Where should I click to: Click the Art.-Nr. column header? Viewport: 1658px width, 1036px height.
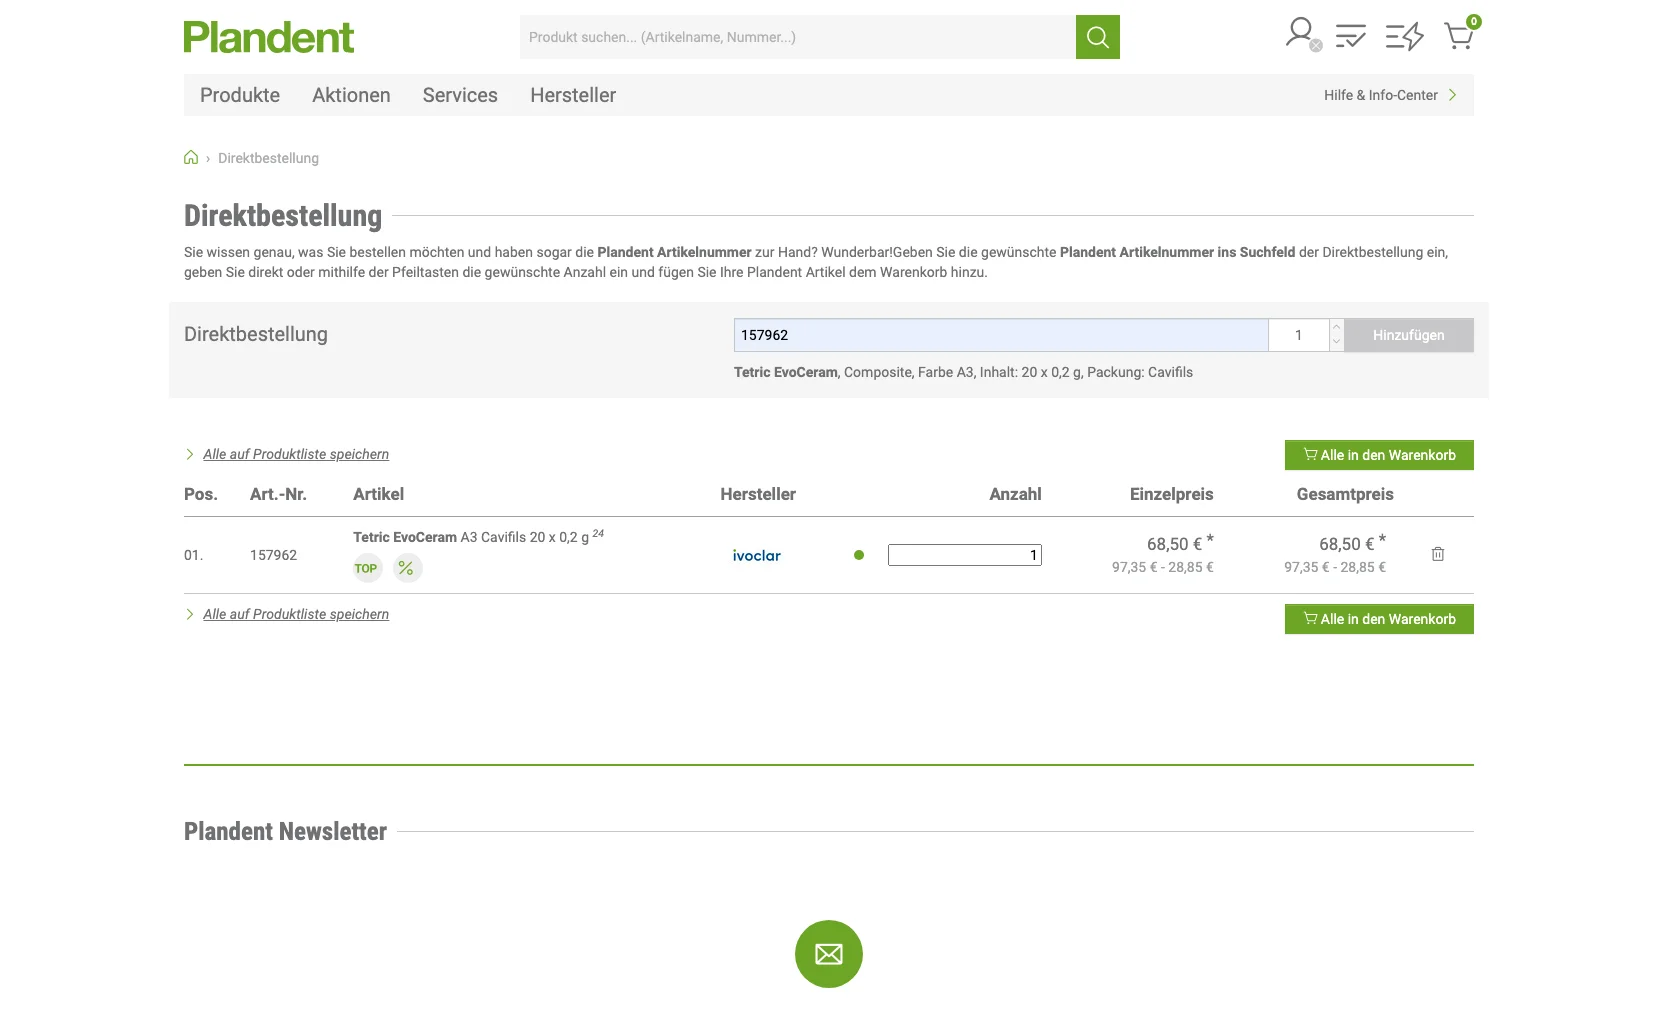[278, 494]
